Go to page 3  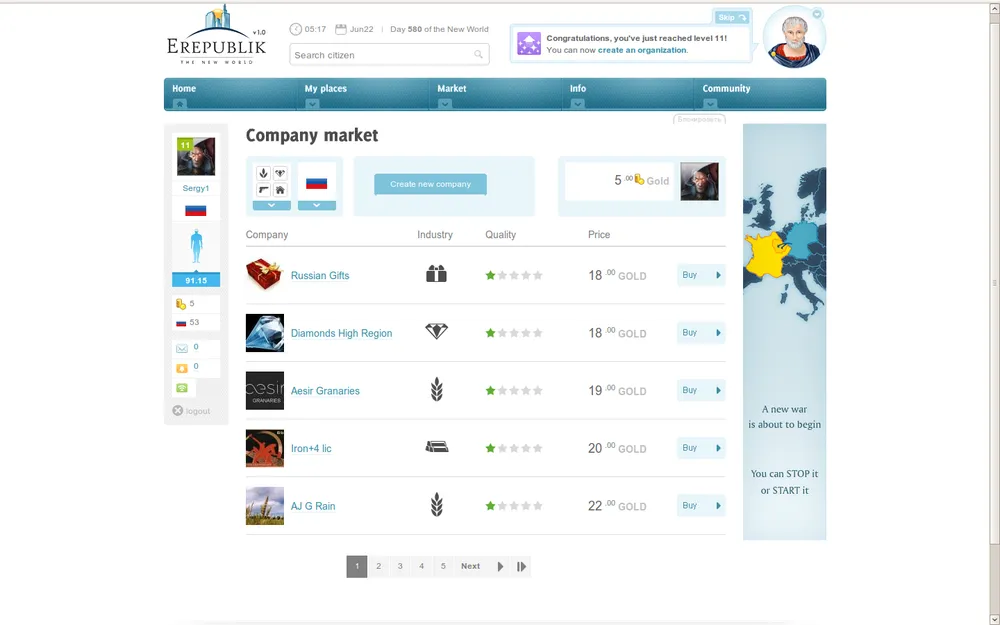[400, 566]
